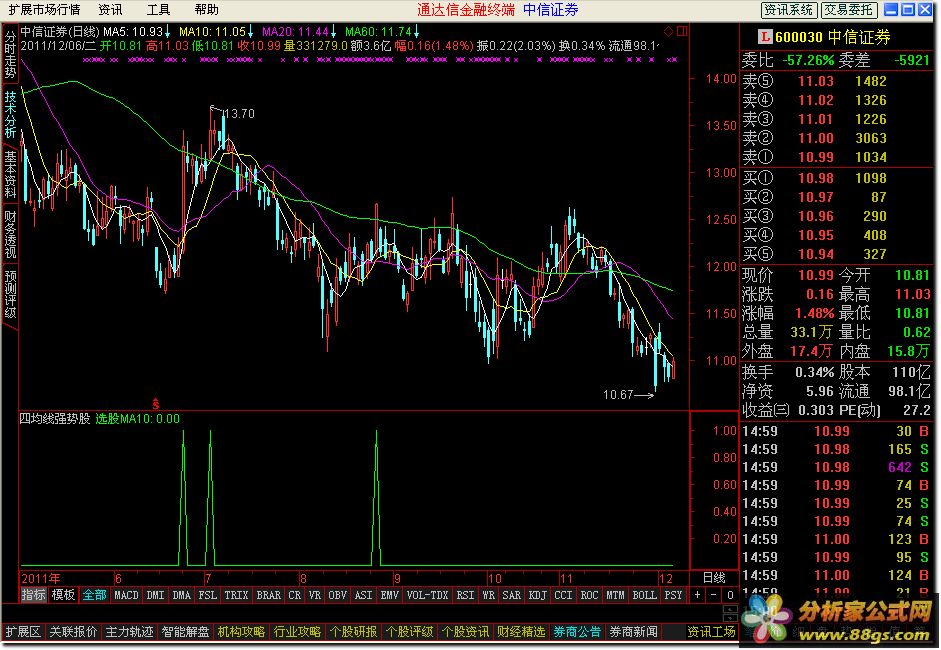Open the 个股资讯 bottom tab
941x650 pixels.
click(466, 631)
